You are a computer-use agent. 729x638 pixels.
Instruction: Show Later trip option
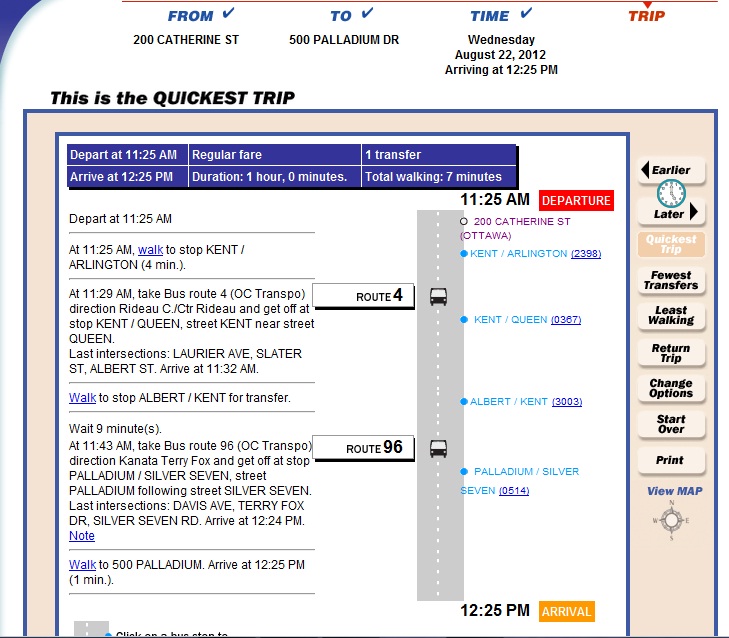(x=671, y=213)
